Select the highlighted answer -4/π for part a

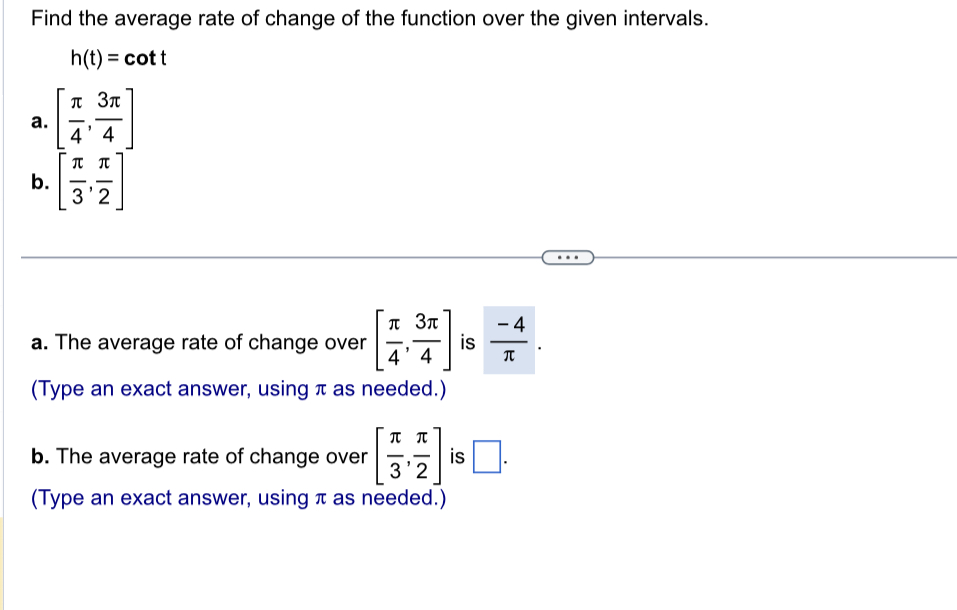[x=510, y=341]
